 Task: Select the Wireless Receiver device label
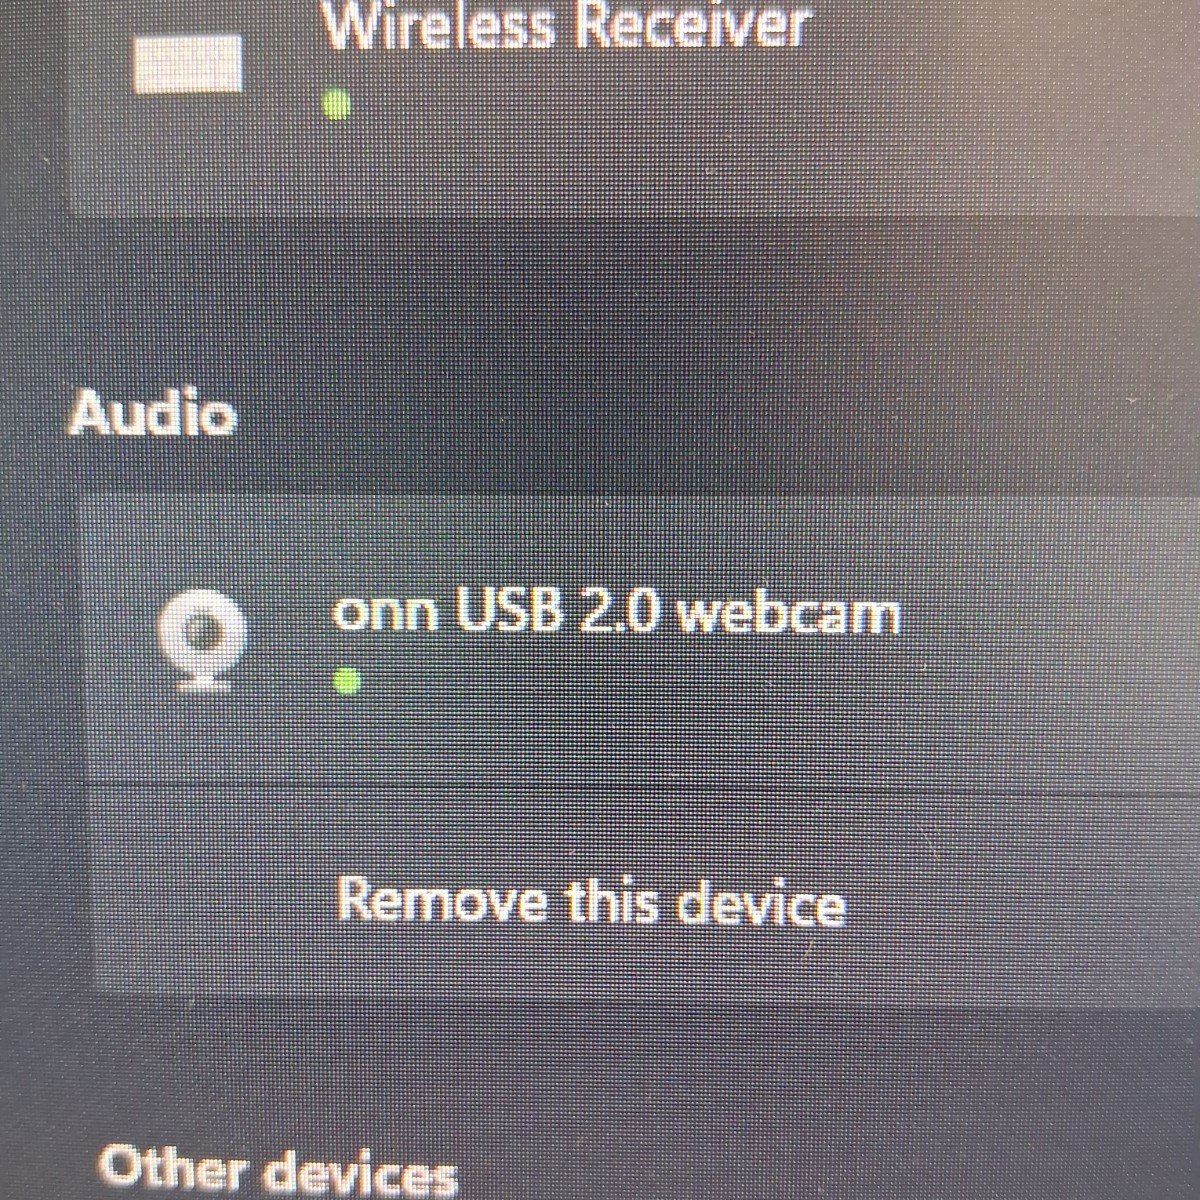pyautogui.click(x=564, y=24)
